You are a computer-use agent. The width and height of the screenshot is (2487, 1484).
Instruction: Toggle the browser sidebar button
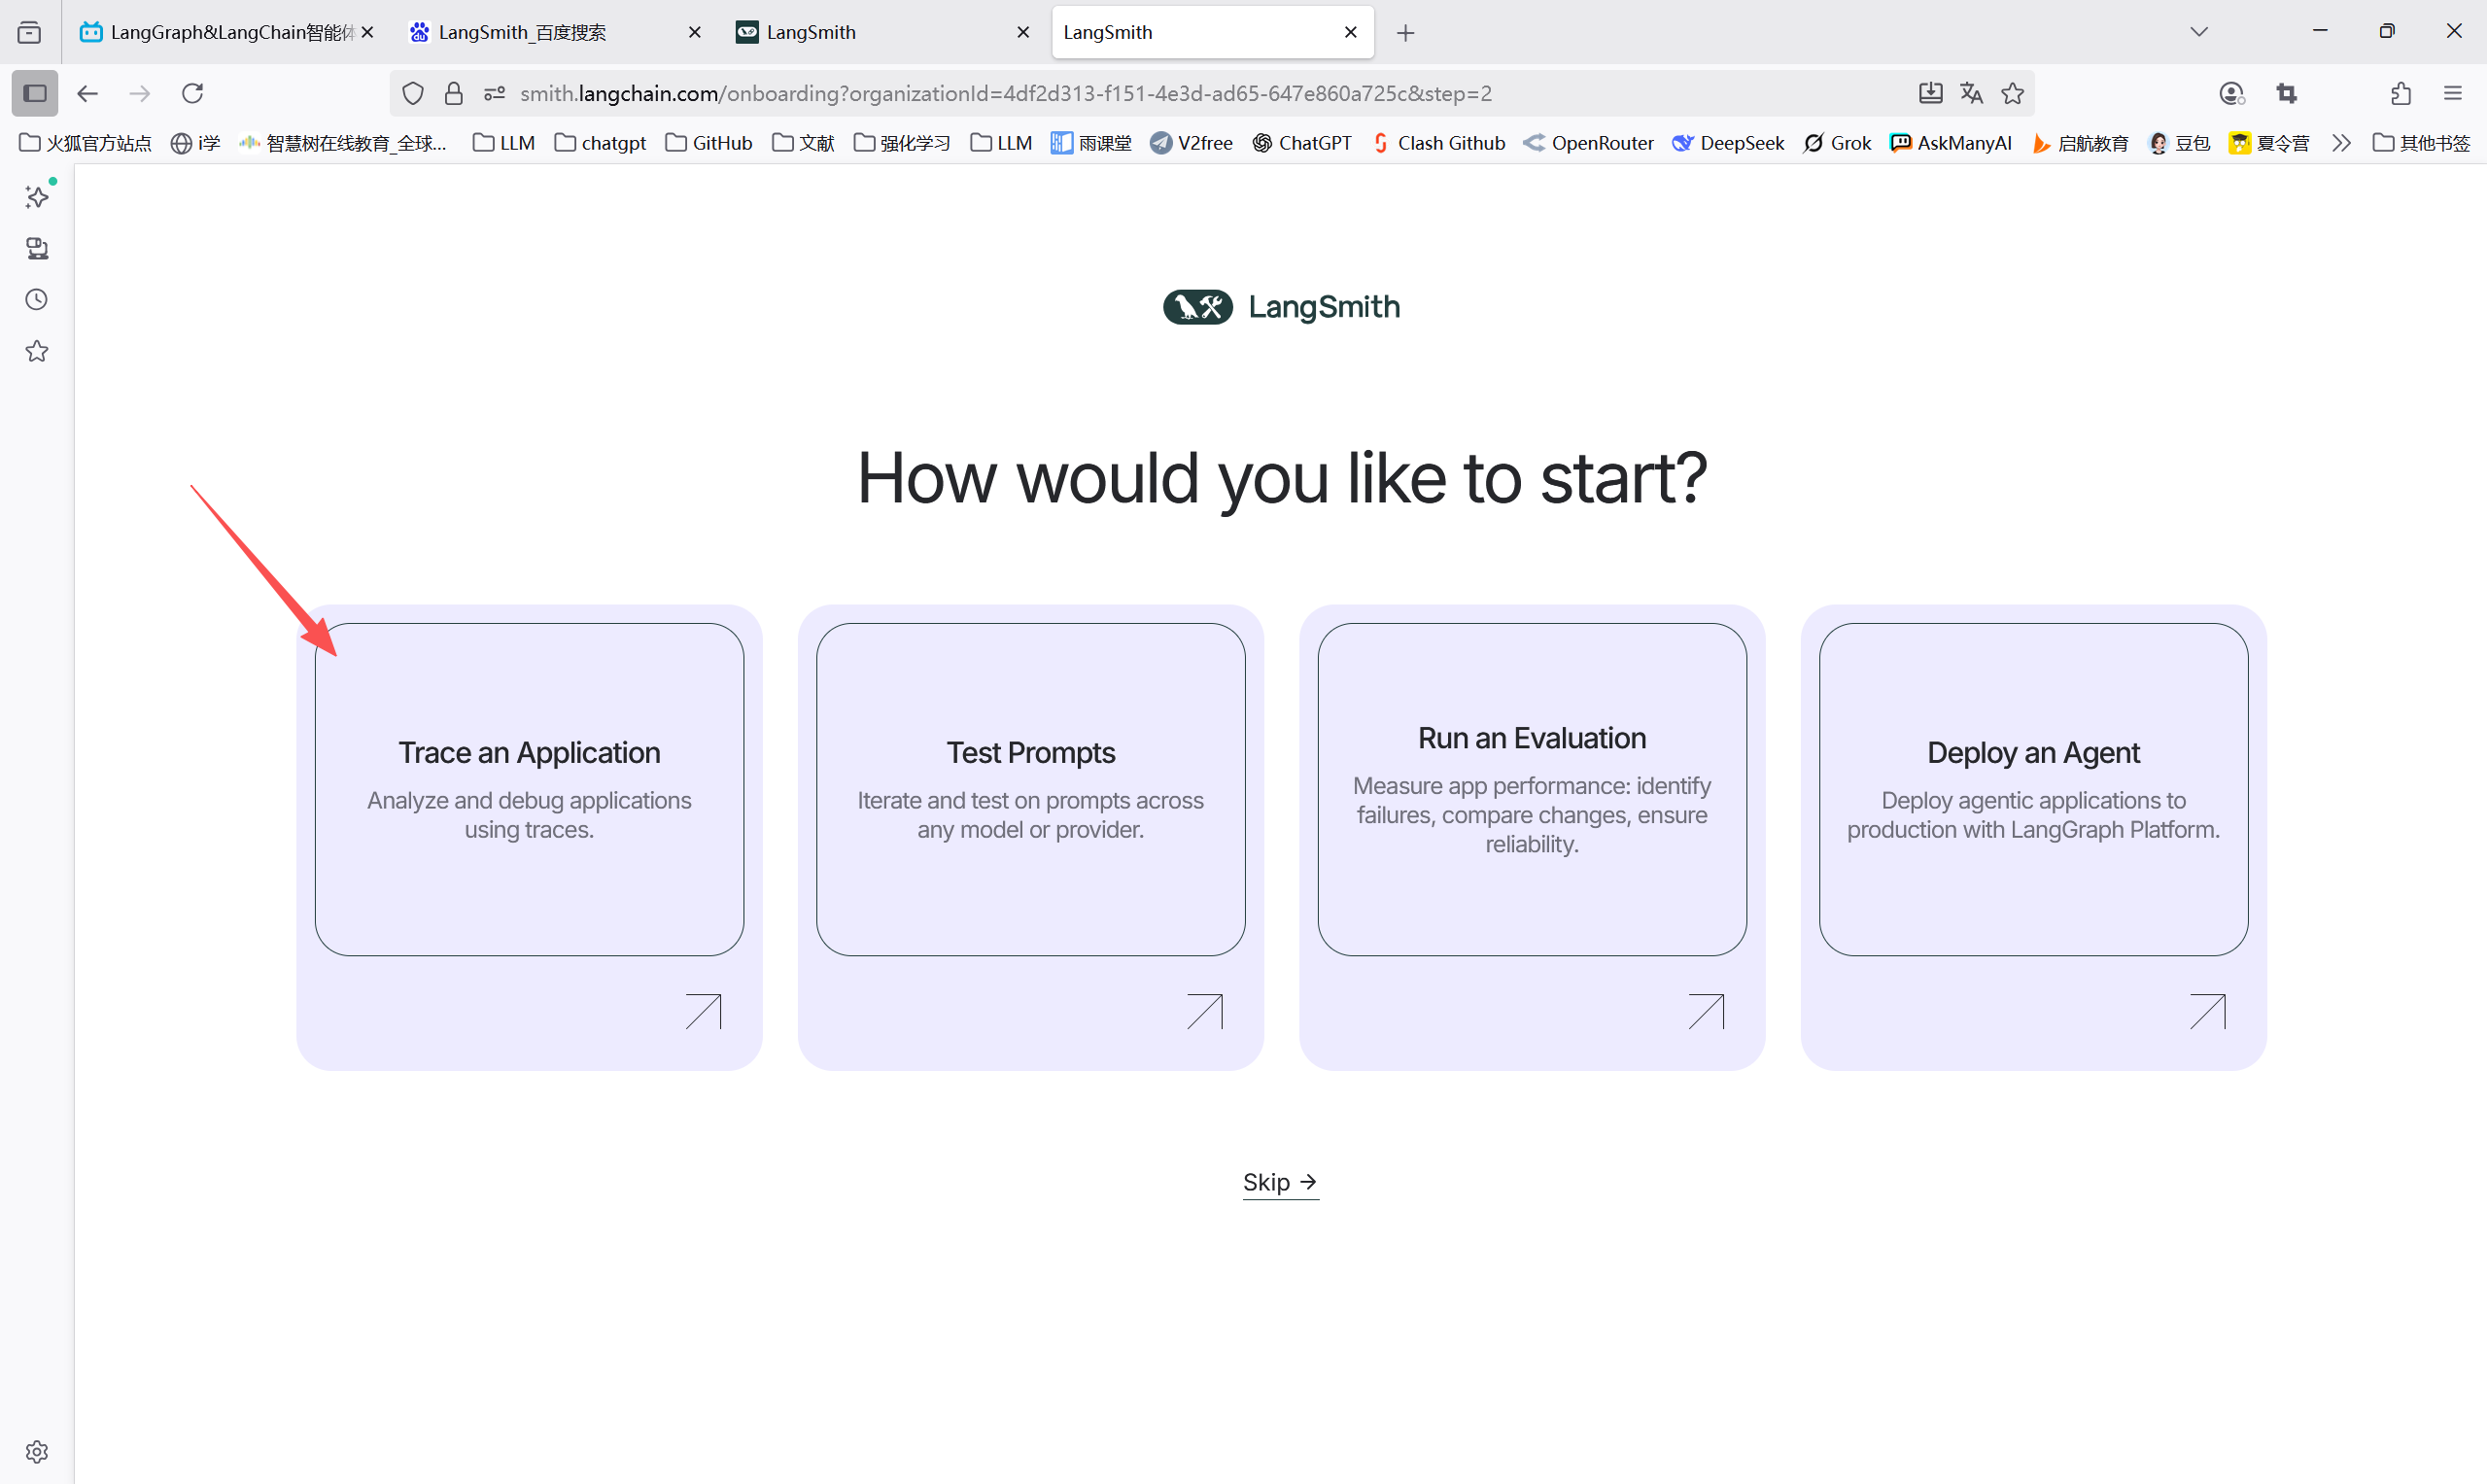click(x=35, y=93)
